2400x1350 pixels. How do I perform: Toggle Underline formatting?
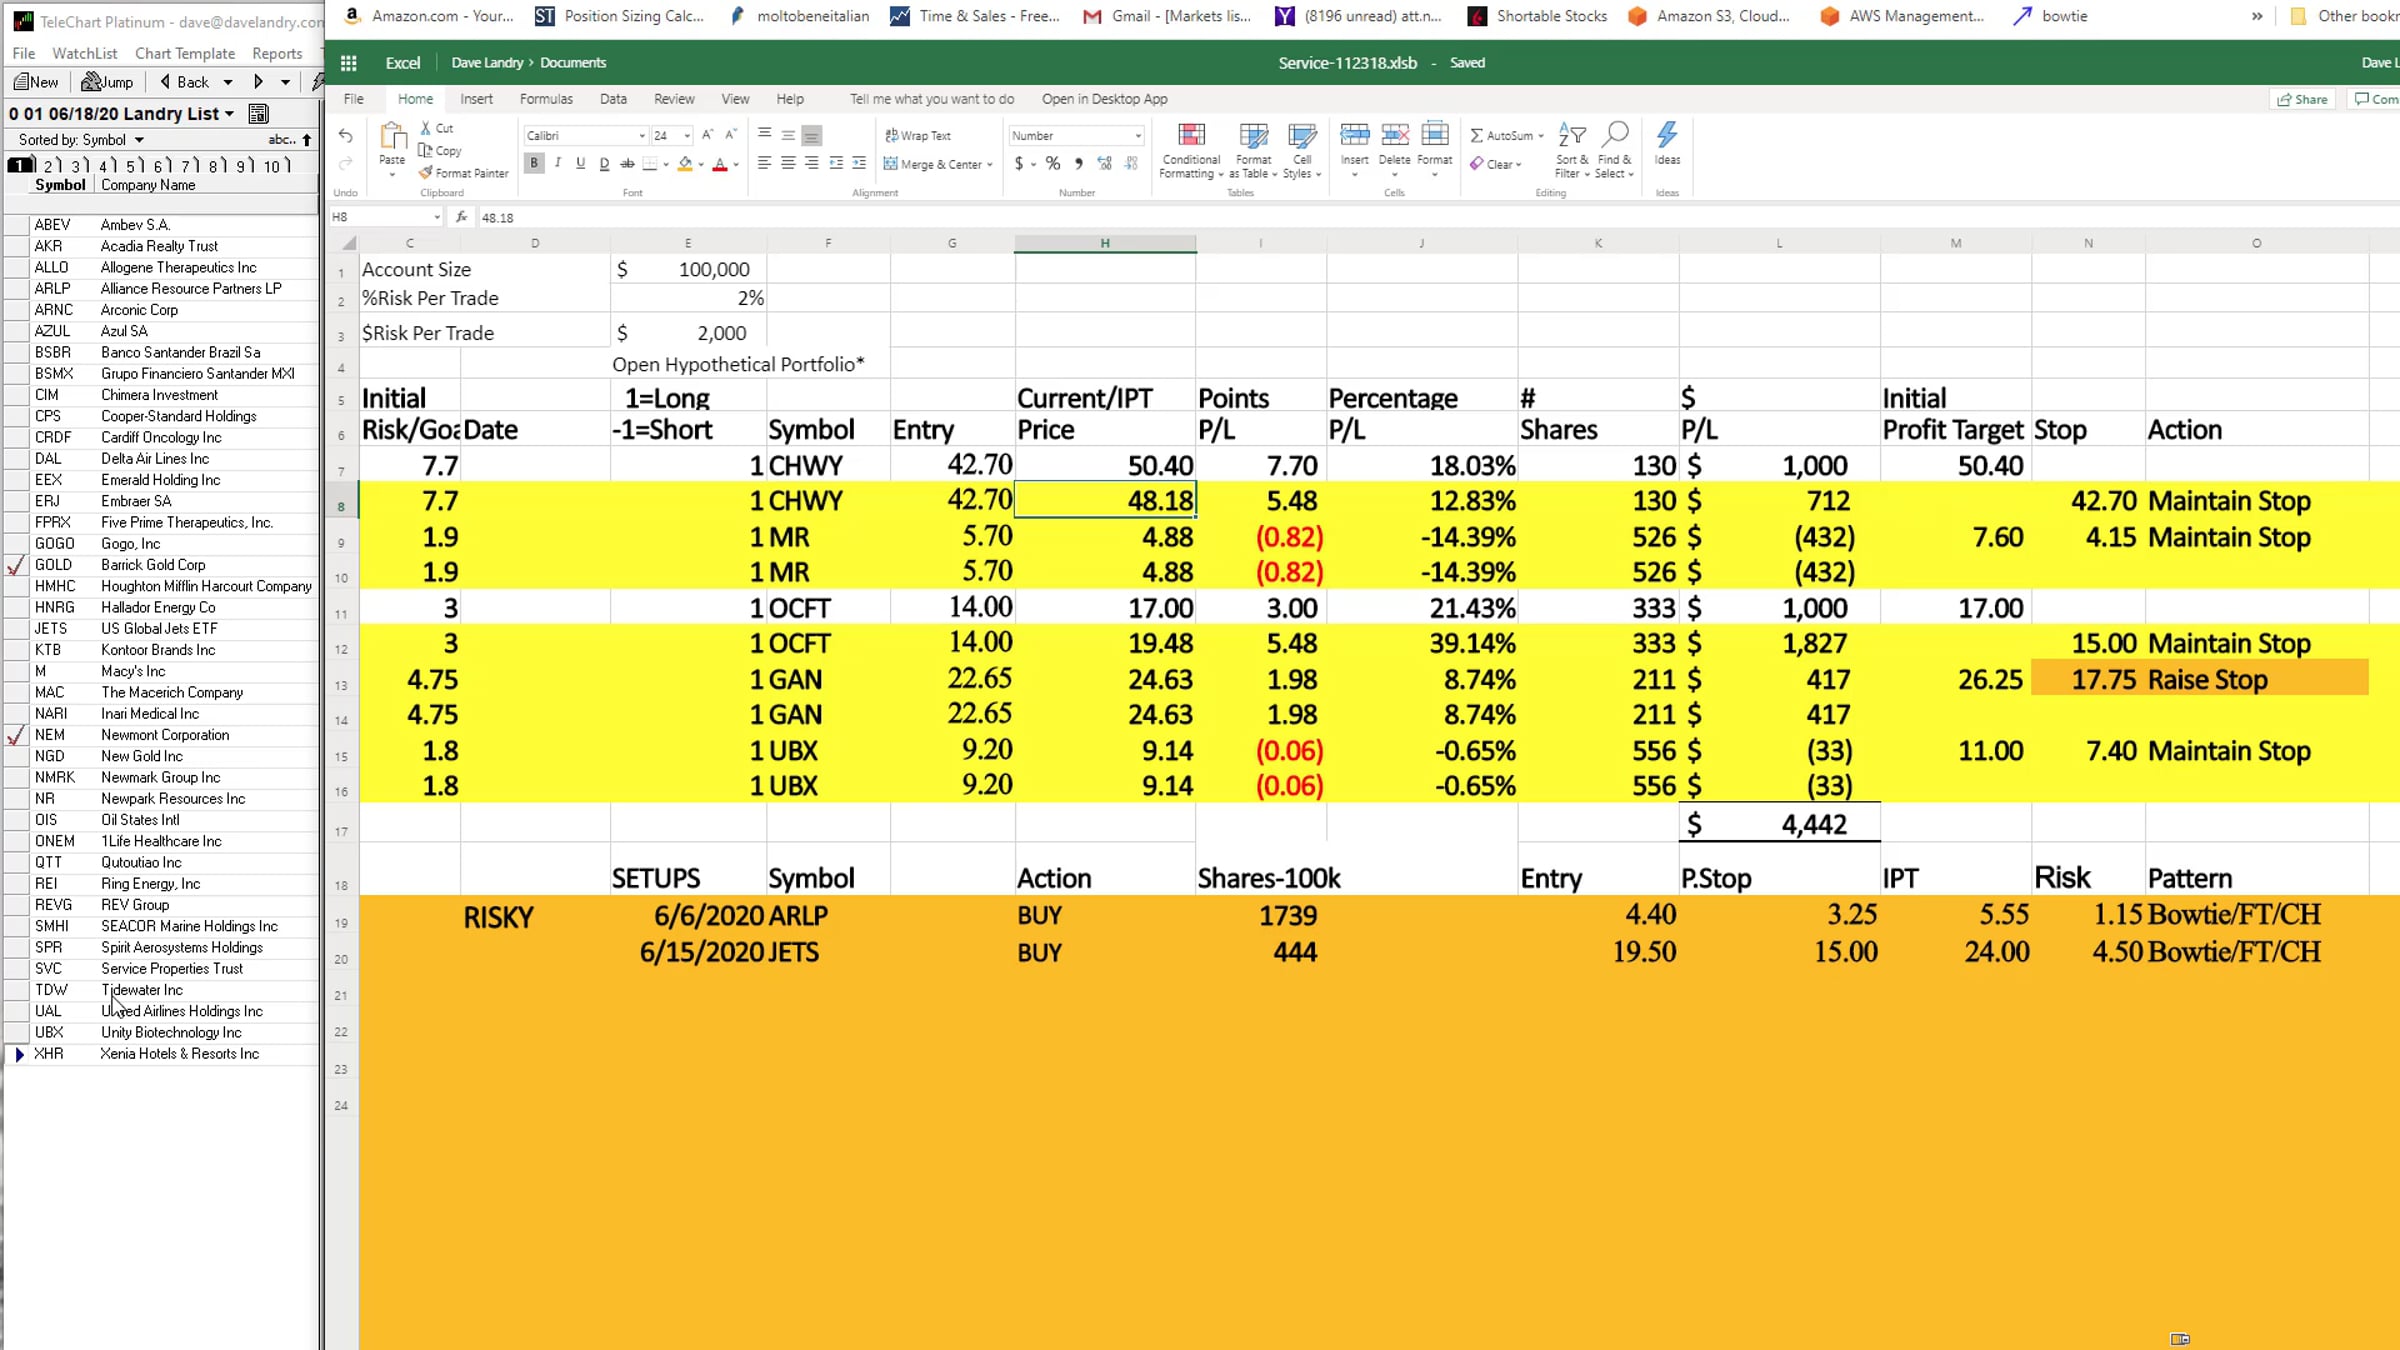pos(580,164)
